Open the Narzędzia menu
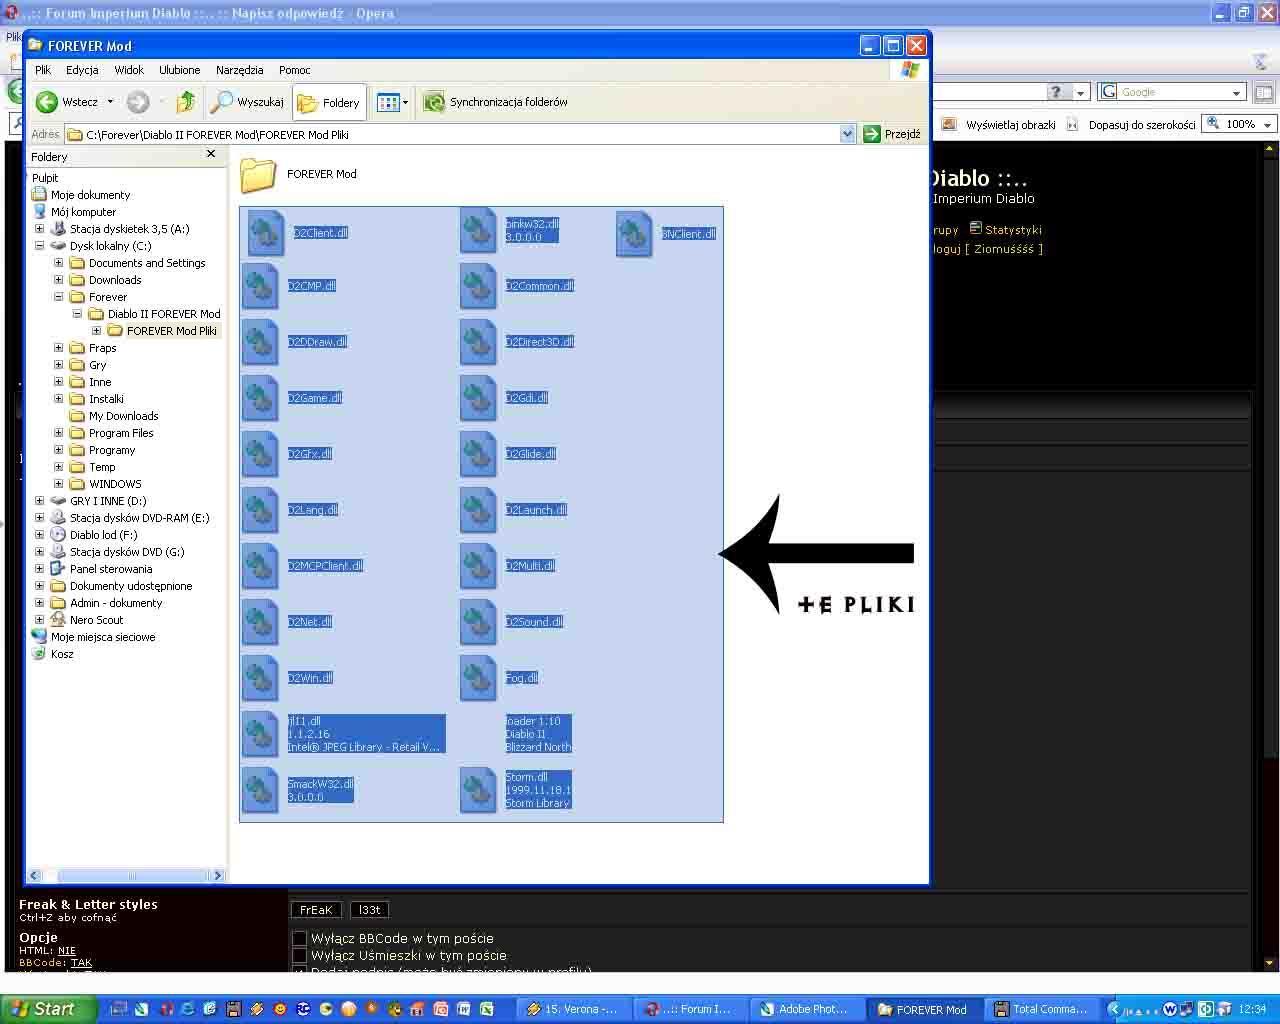The width and height of the screenshot is (1280, 1024). point(239,70)
